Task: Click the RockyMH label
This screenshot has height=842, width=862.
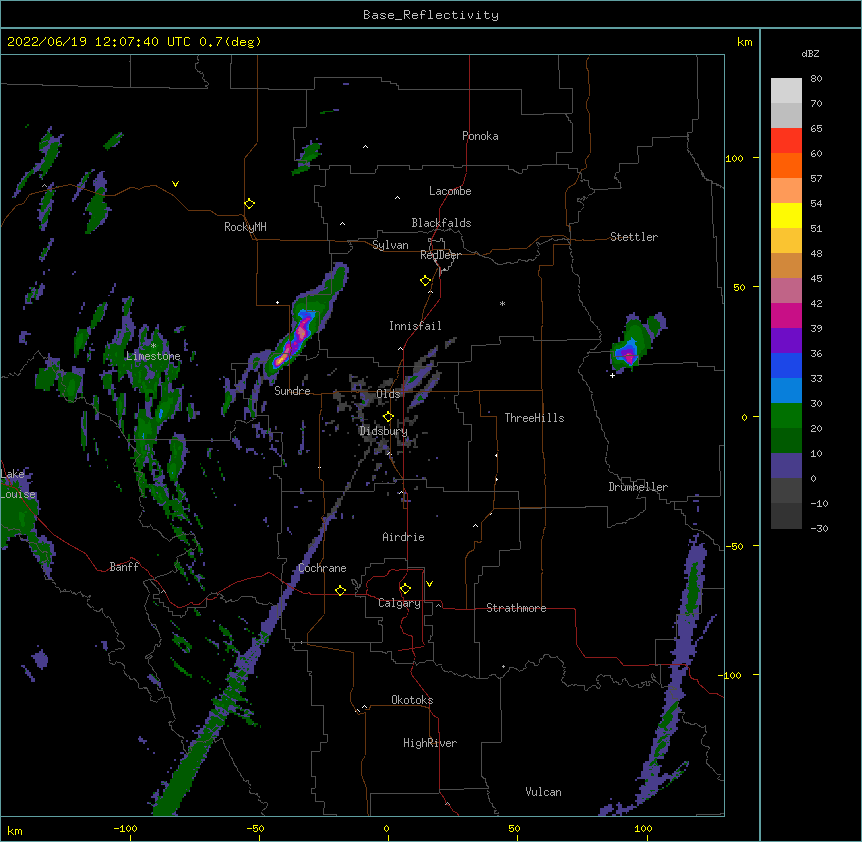Action: tap(245, 227)
